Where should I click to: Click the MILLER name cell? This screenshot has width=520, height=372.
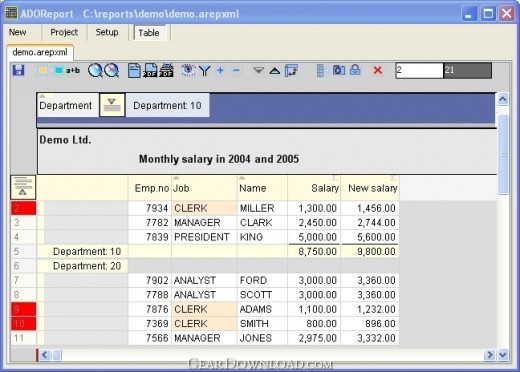pos(262,208)
